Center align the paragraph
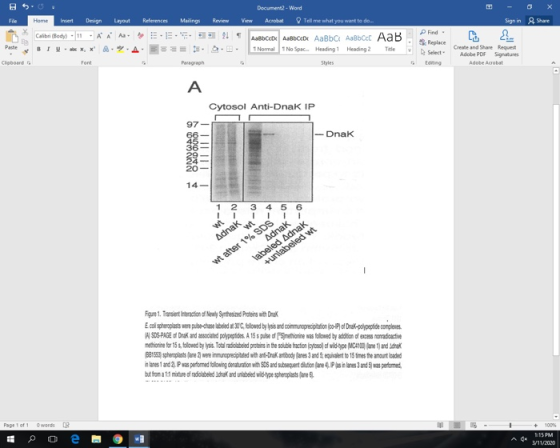The image size is (560, 448). (x=164, y=49)
